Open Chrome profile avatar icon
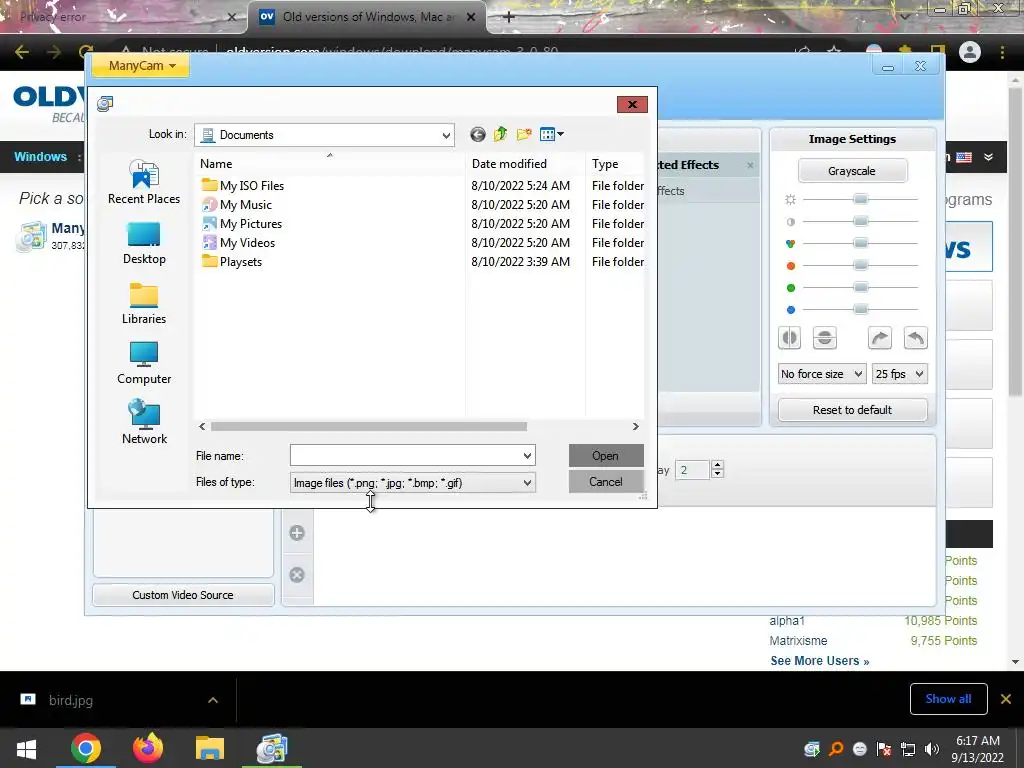The height and width of the screenshot is (768, 1024). (x=970, y=52)
